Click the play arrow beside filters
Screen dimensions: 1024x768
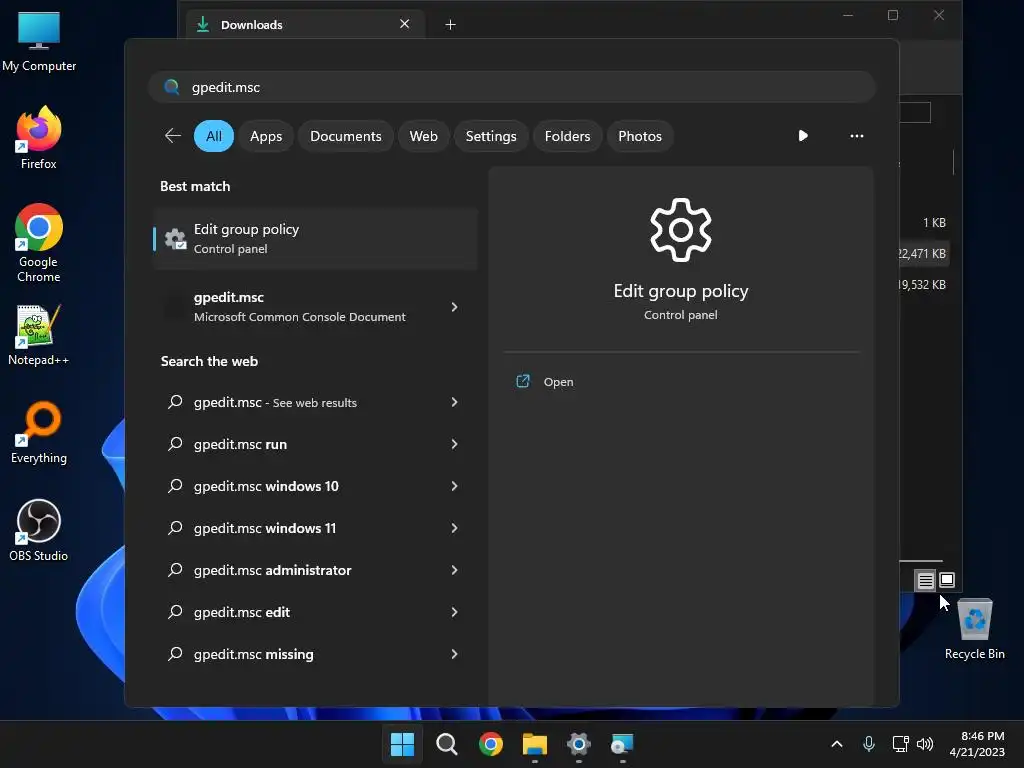pyautogui.click(x=803, y=136)
